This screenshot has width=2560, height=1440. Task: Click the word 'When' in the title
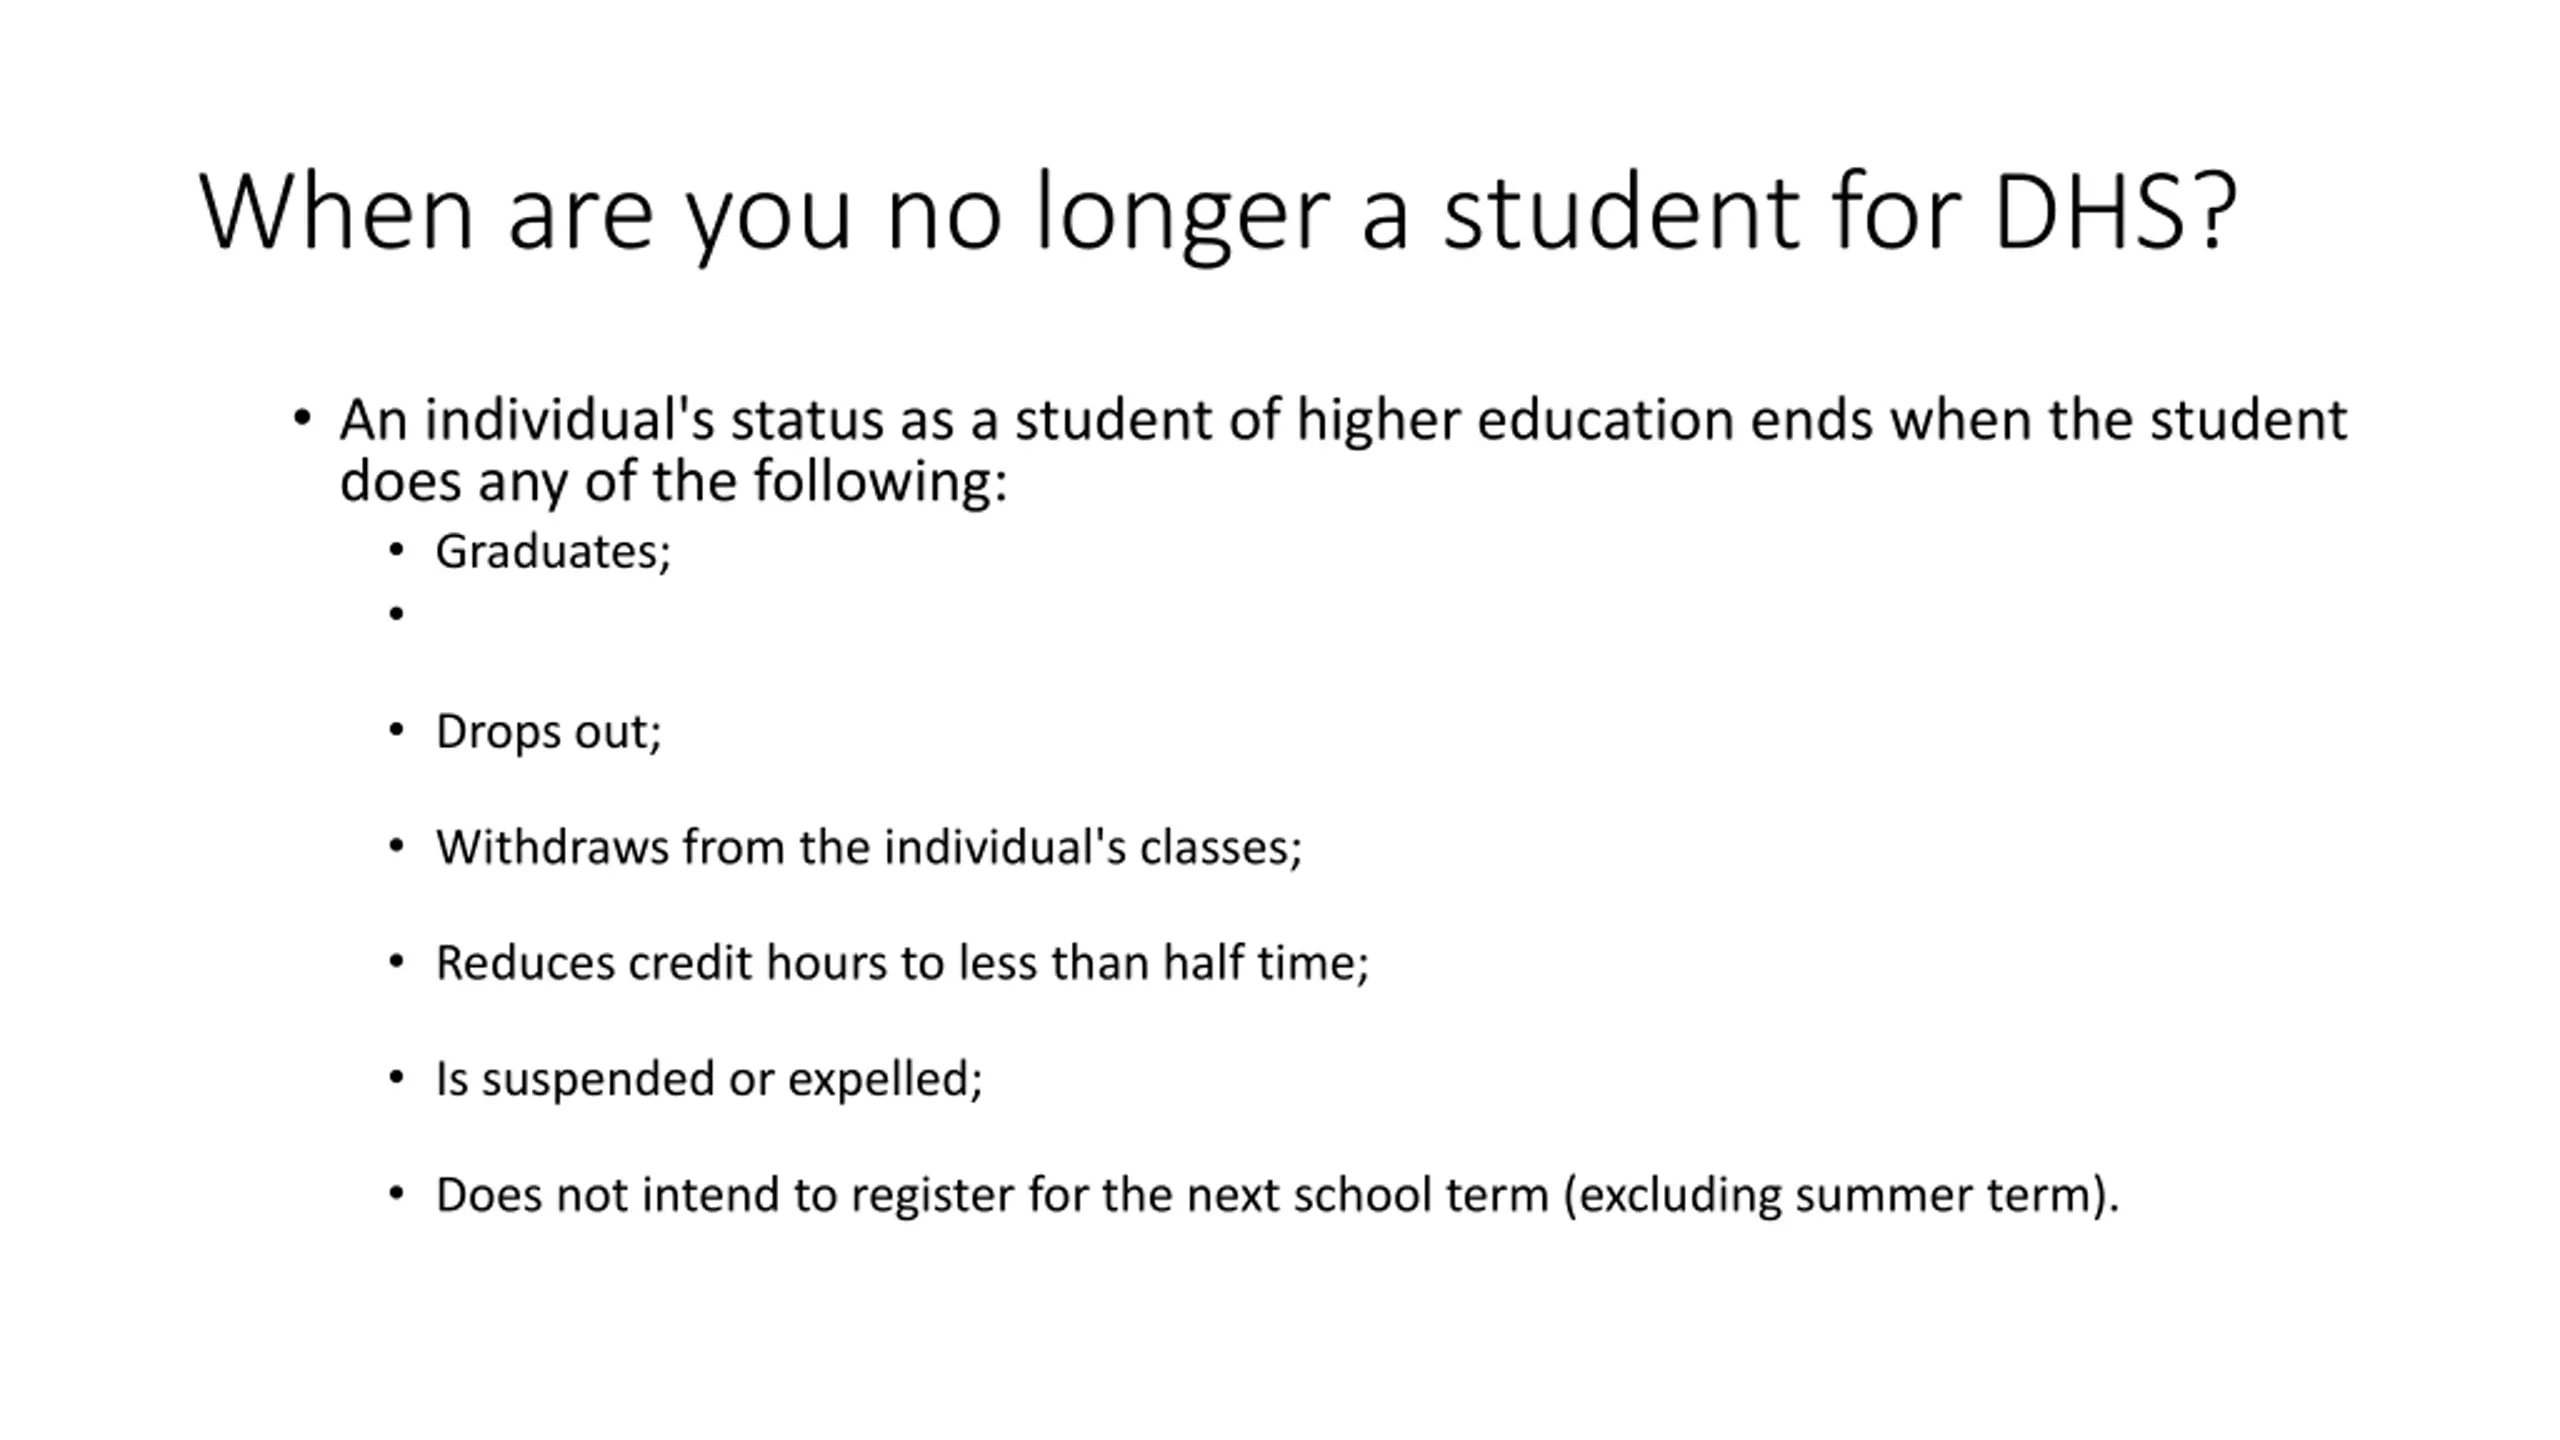(x=336, y=212)
